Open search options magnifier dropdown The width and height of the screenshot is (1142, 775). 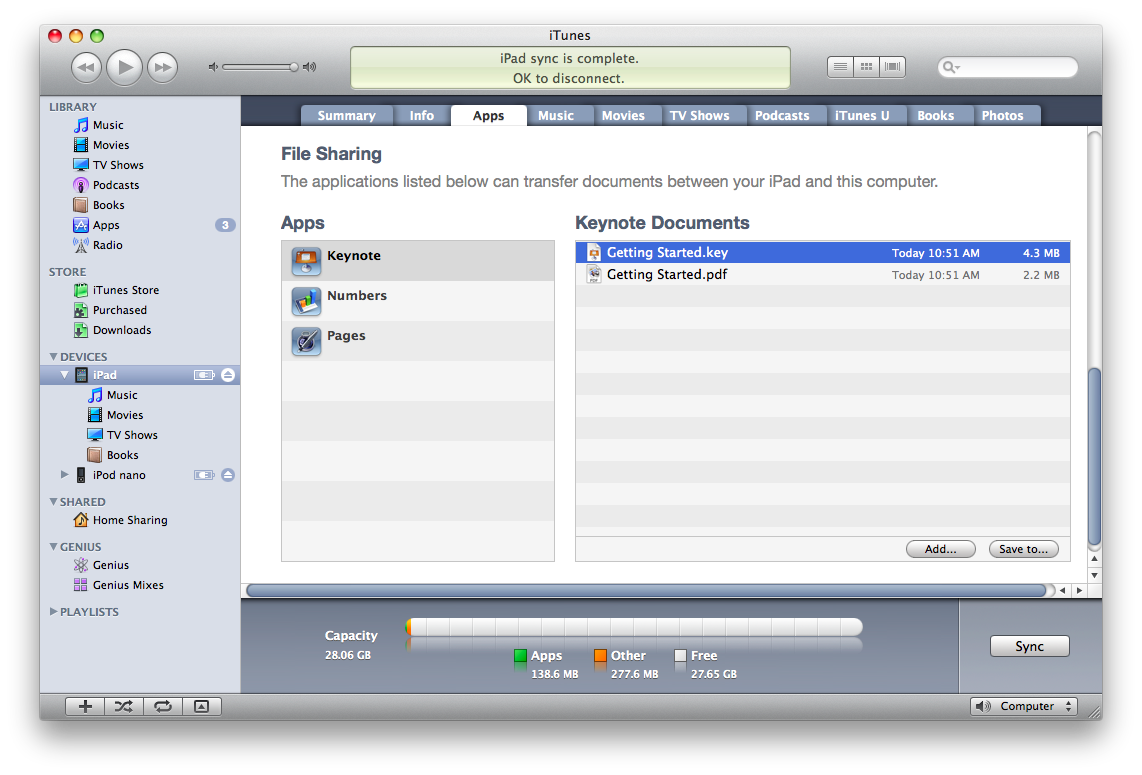950,67
